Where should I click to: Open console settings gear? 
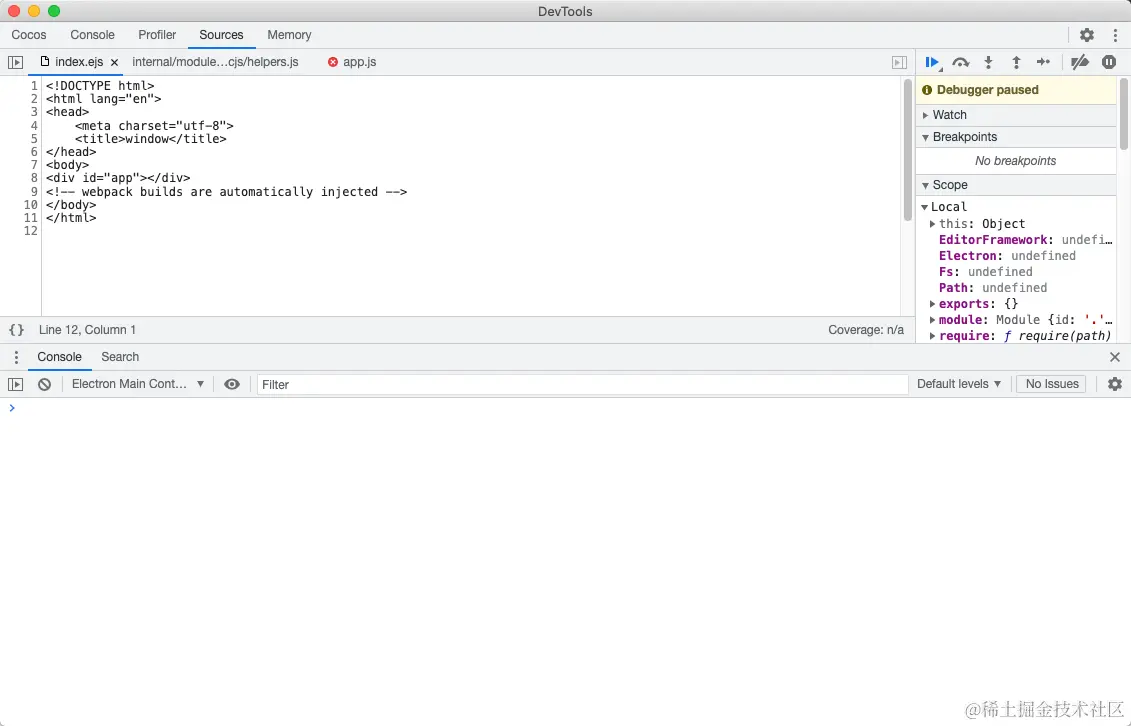coord(1114,384)
